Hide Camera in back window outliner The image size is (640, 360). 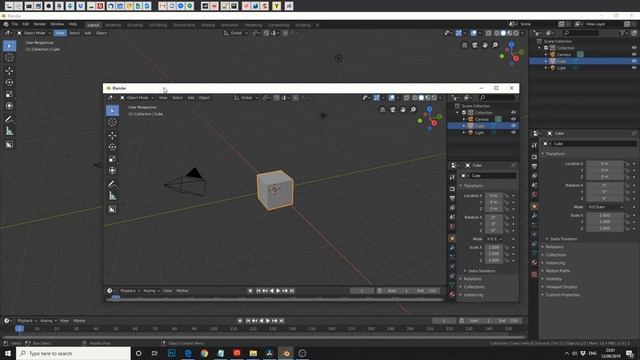(634, 54)
